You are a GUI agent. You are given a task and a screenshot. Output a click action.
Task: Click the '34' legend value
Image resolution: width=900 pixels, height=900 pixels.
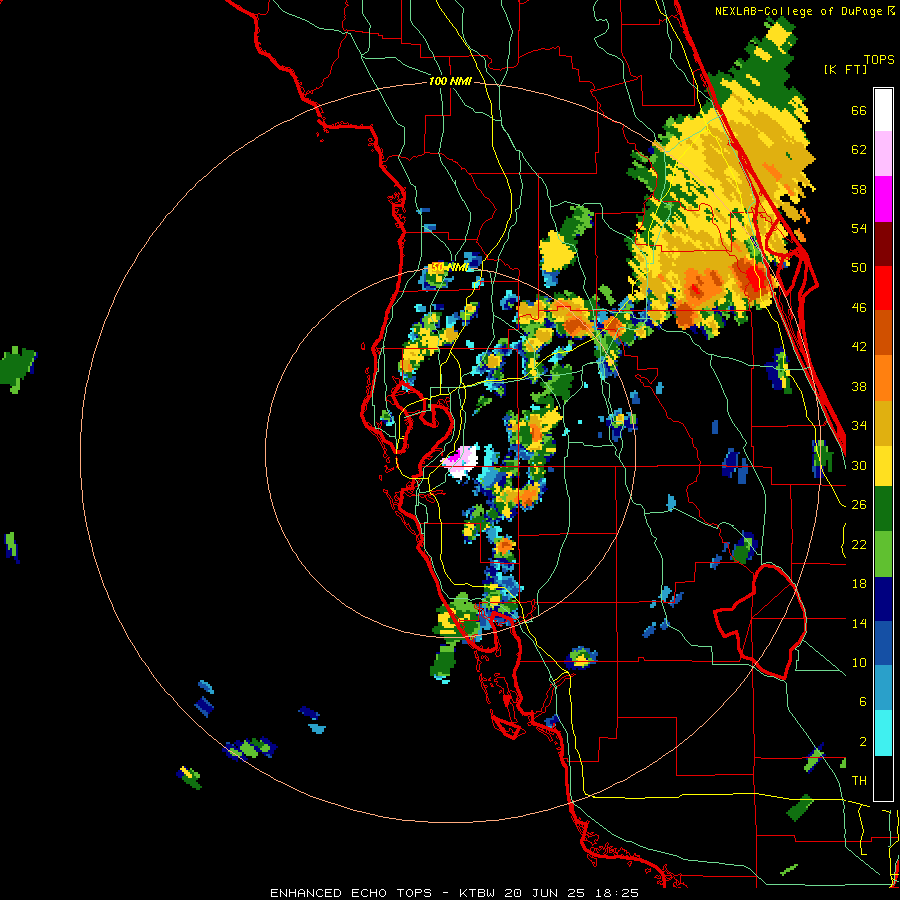pos(859,425)
